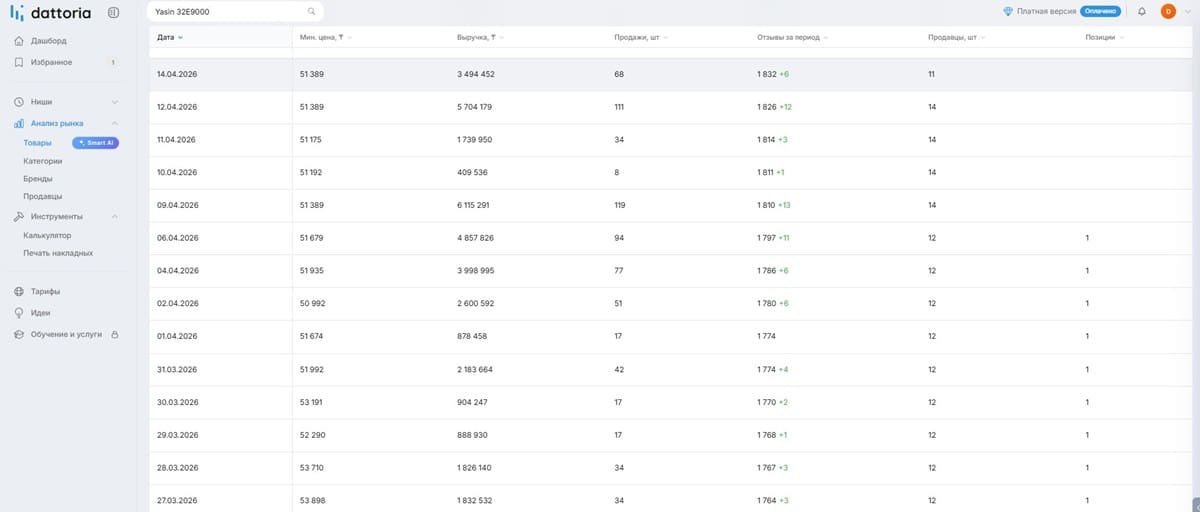
Task: Click reviews value 1 810 +13
Action: (x=774, y=205)
